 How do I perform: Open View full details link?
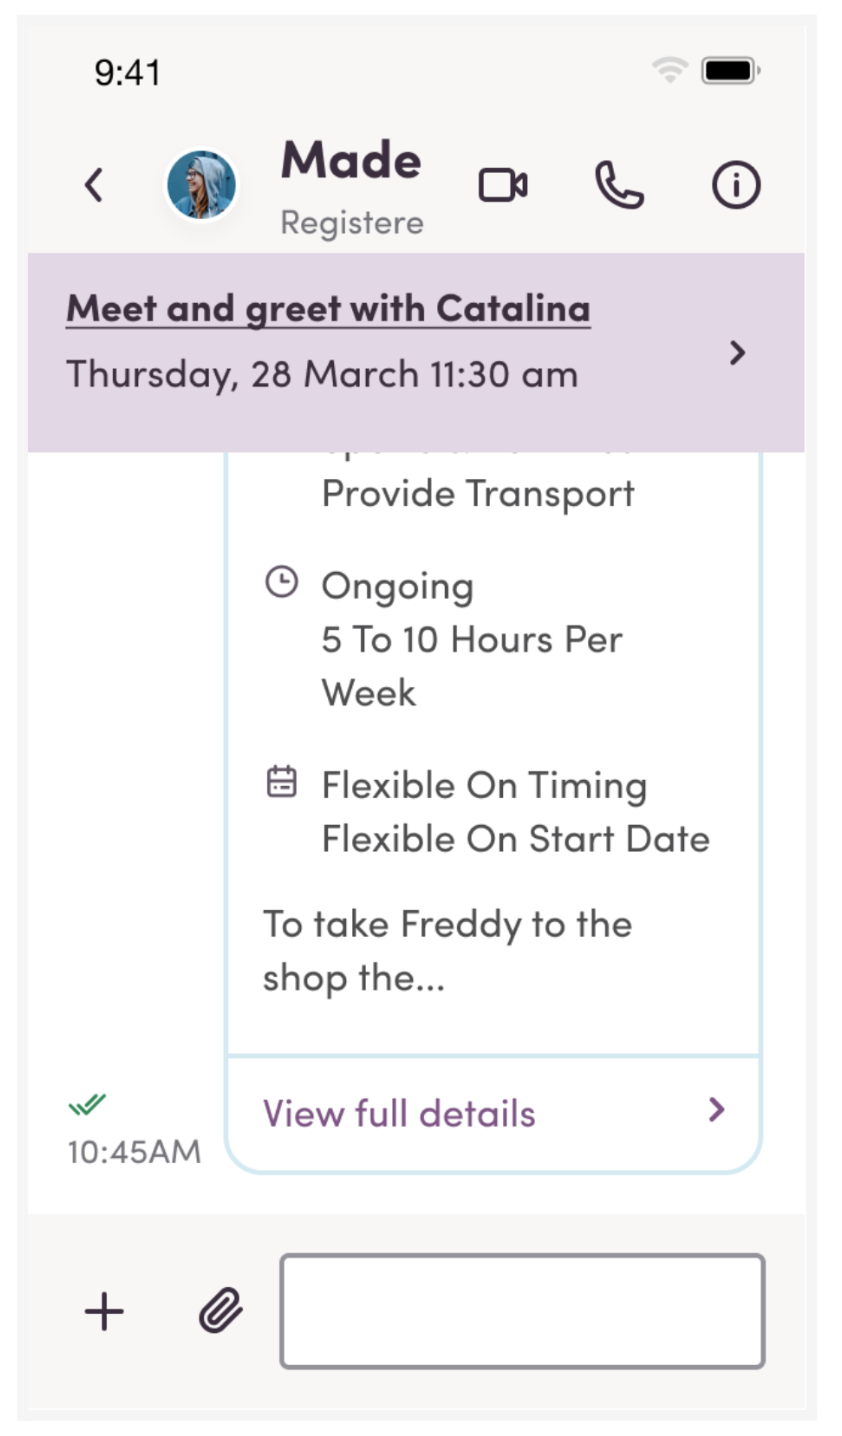point(399,1113)
